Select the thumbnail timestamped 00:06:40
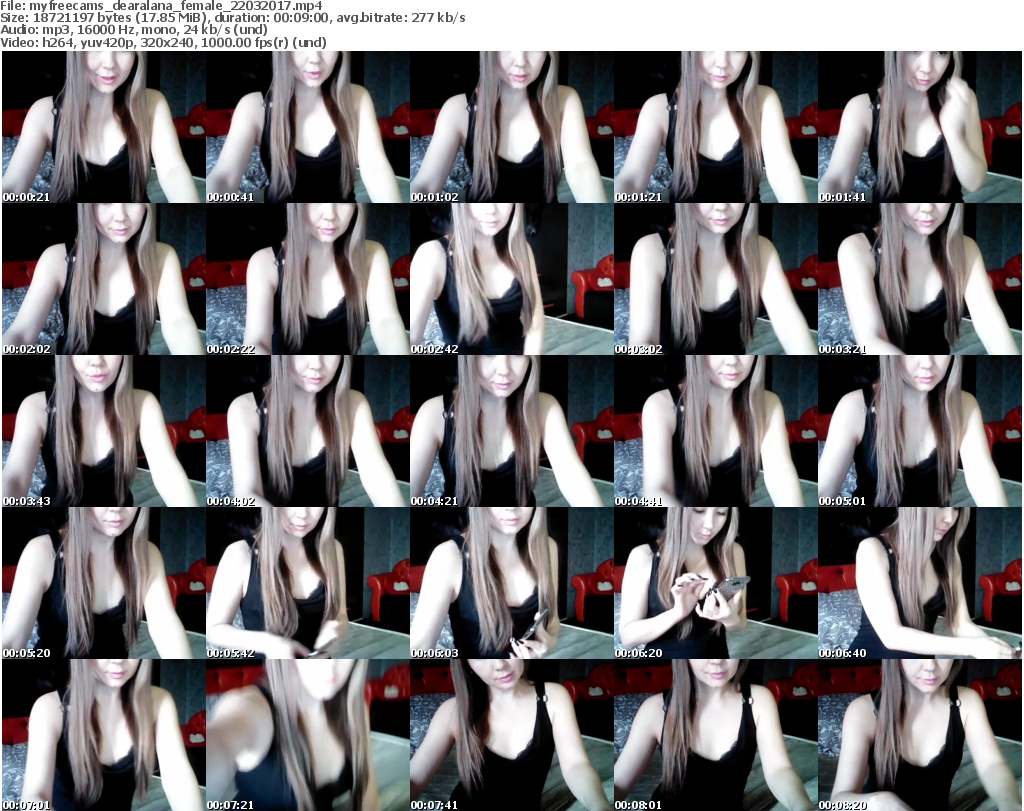 click(x=920, y=583)
